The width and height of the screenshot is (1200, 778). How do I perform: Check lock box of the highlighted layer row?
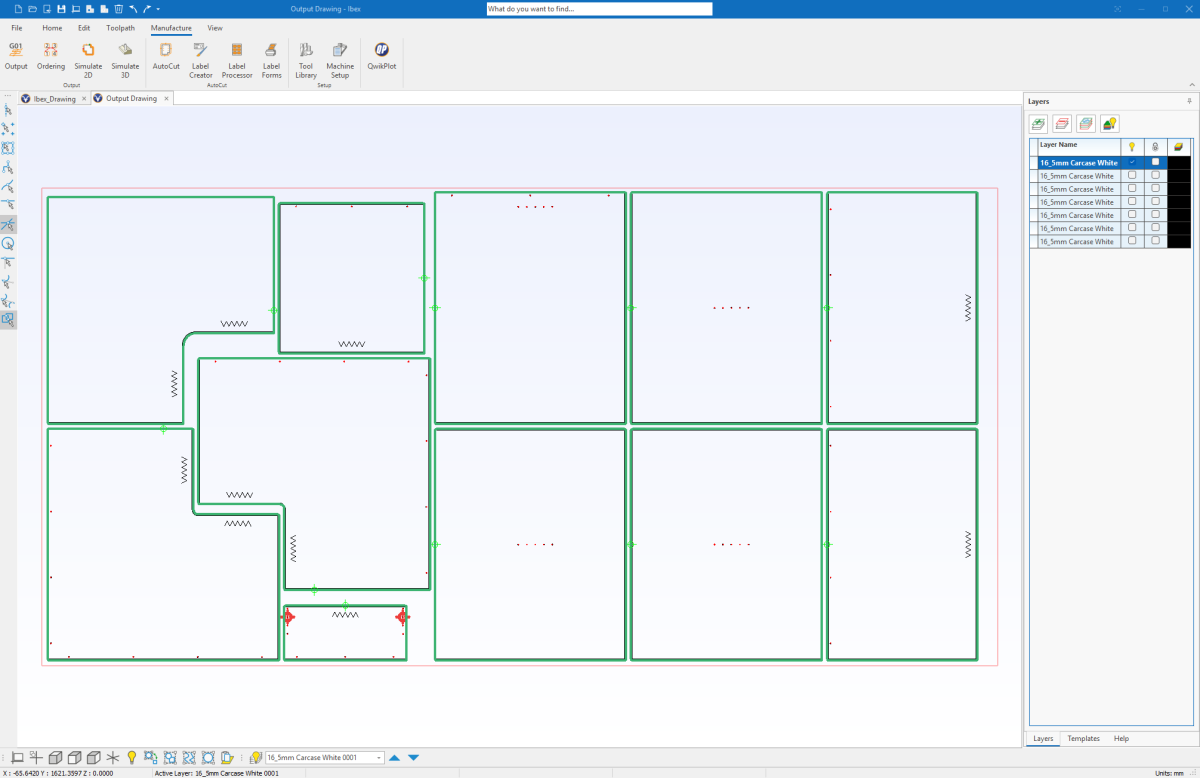click(x=1156, y=162)
